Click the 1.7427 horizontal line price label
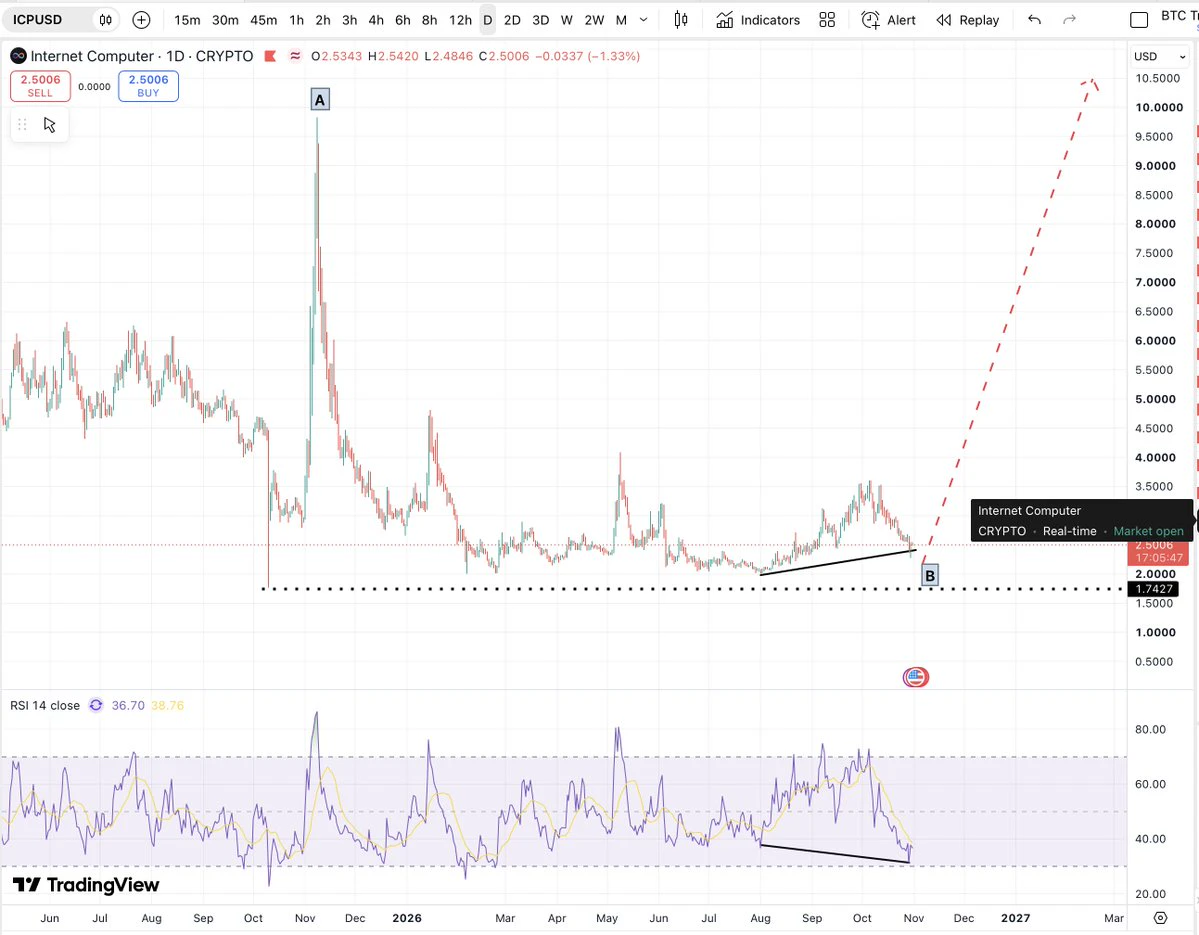 point(1154,589)
